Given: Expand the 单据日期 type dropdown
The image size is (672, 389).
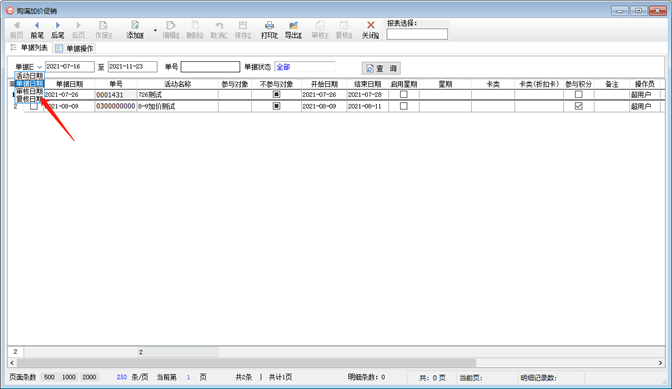Looking at the screenshot, I should pyautogui.click(x=39, y=67).
